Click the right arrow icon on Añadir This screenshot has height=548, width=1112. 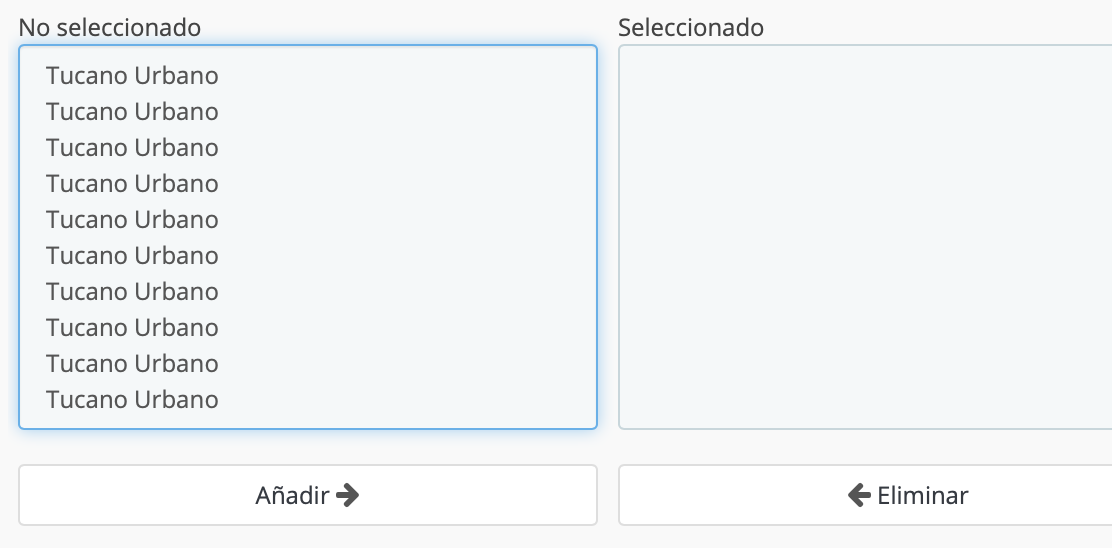[348, 495]
